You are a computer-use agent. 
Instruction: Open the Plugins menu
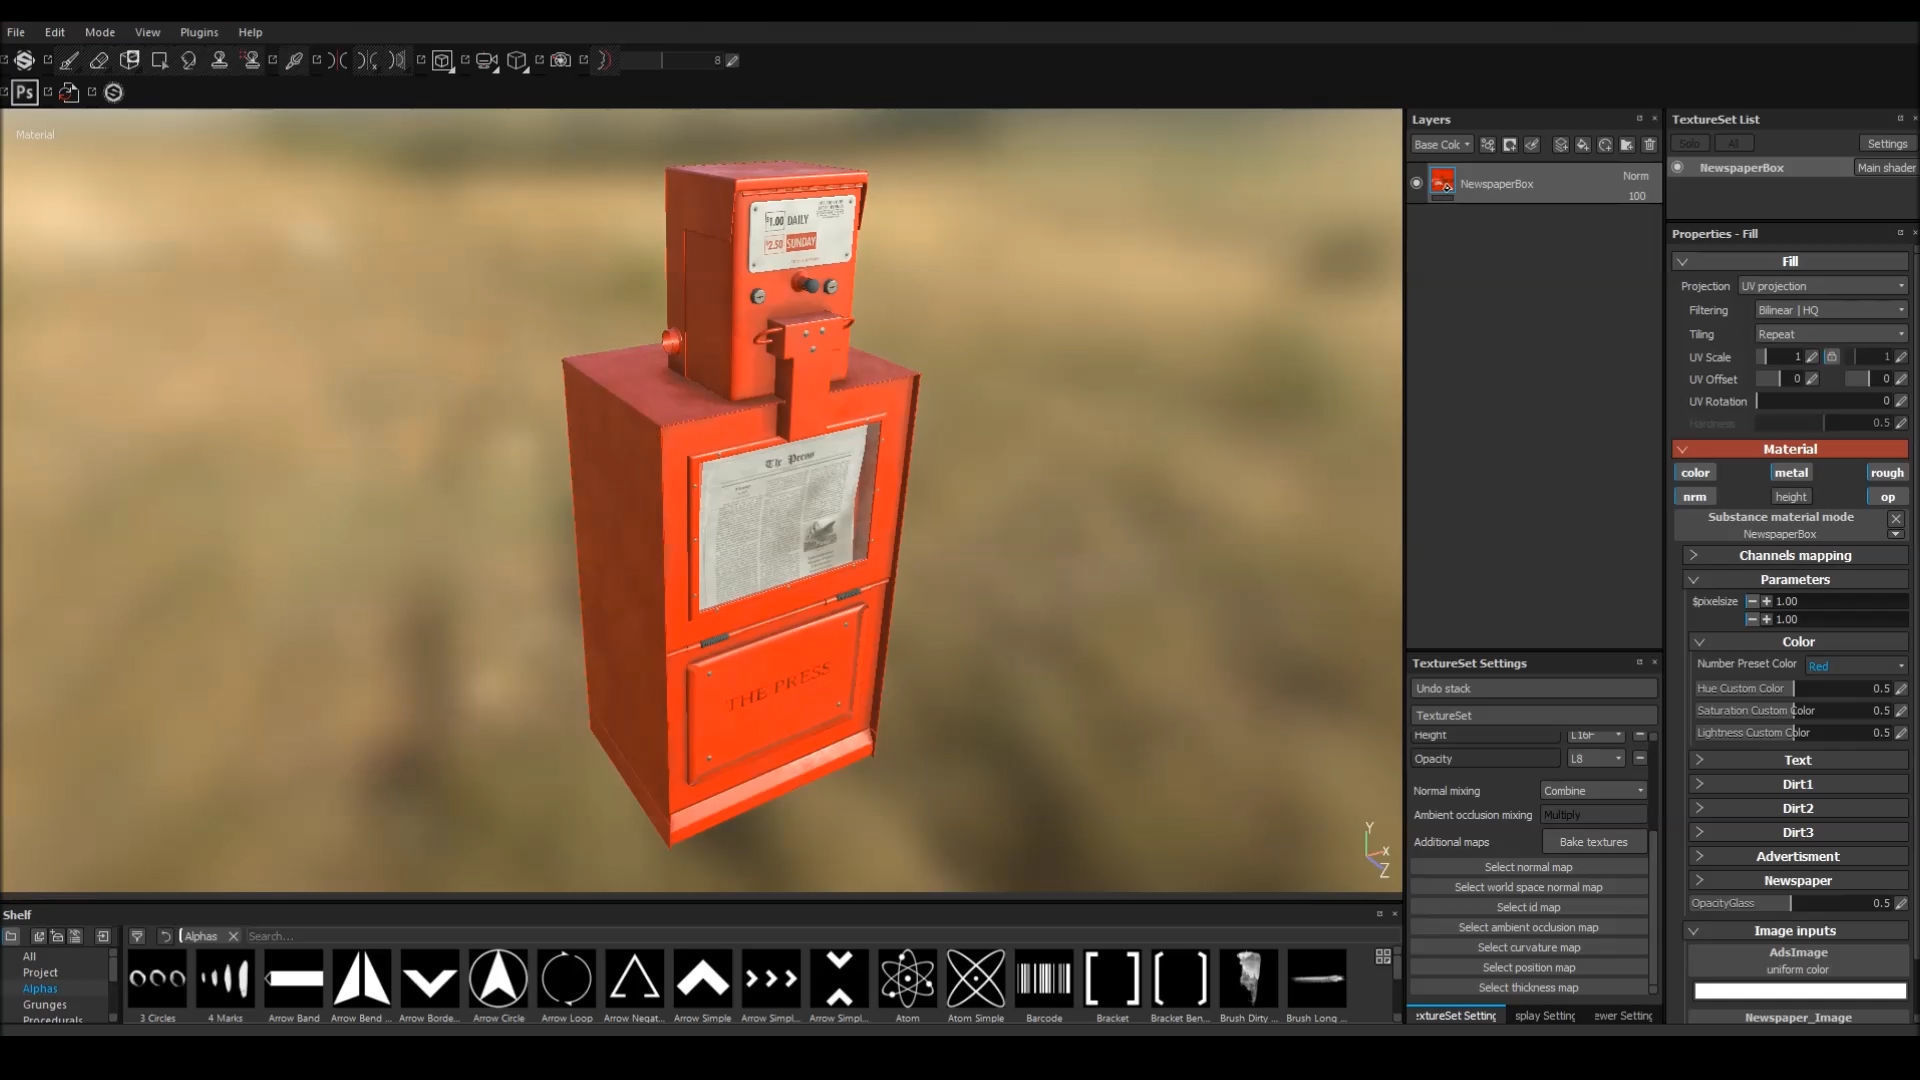click(x=199, y=32)
